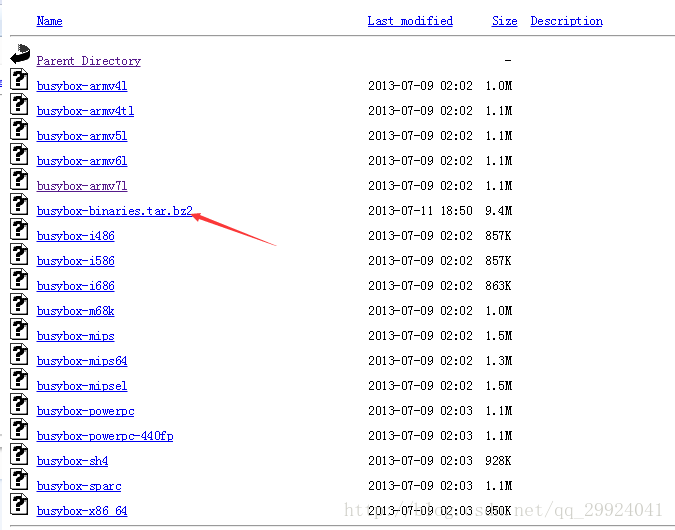Open the busybox-i586 link
This screenshot has width=675, height=530.
pyautogui.click(x=76, y=260)
